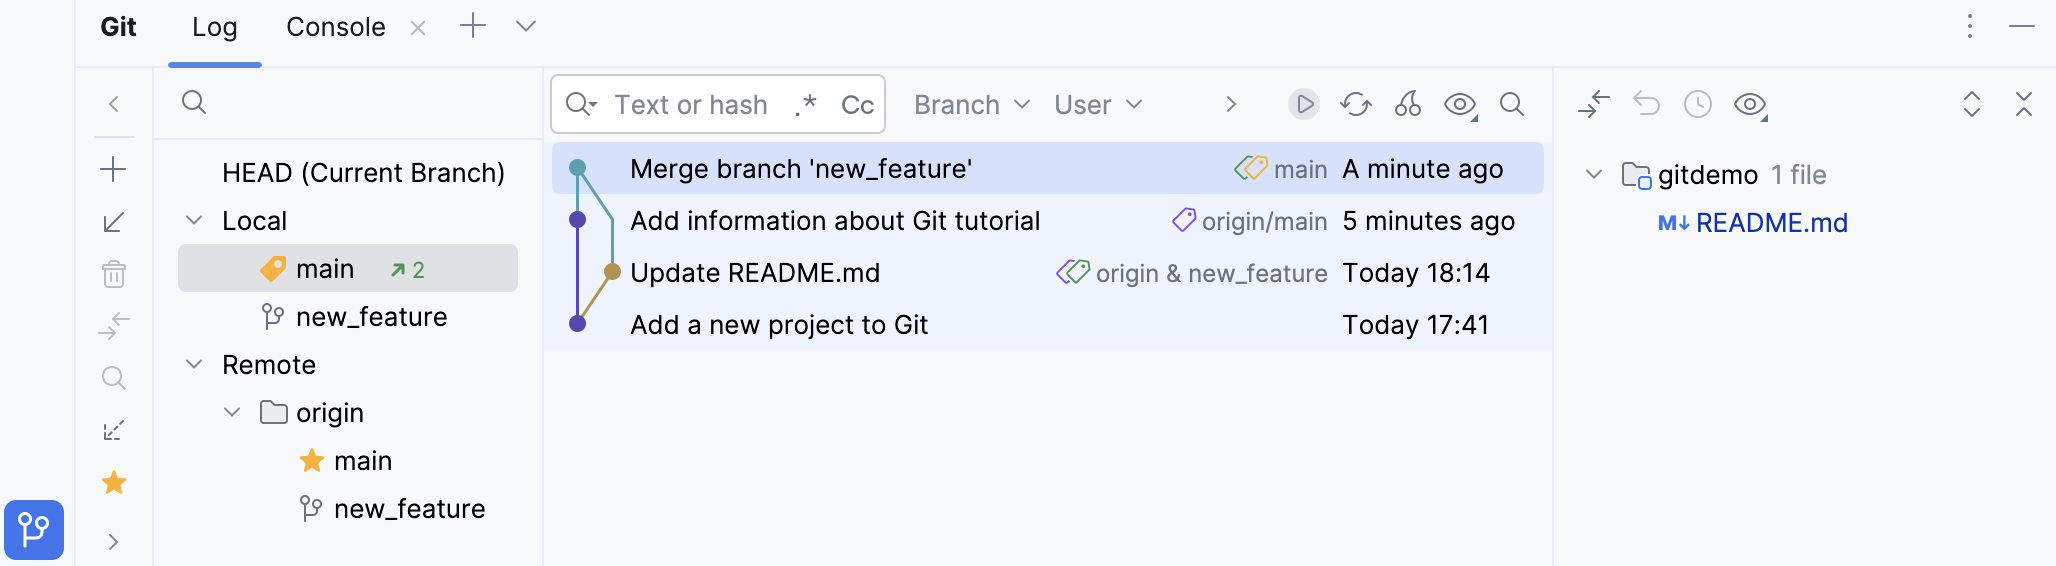Open the Branch filter dropdown
The image size is (2056, 566).
pos(971,104)
